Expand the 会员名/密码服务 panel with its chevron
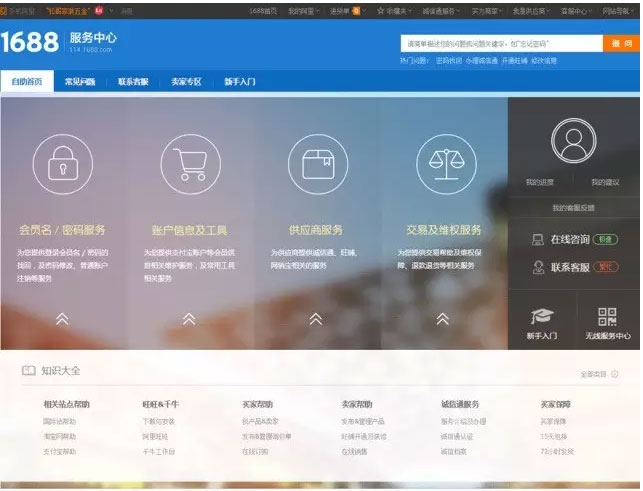This screenshot has height=491, width=643. 62,319
